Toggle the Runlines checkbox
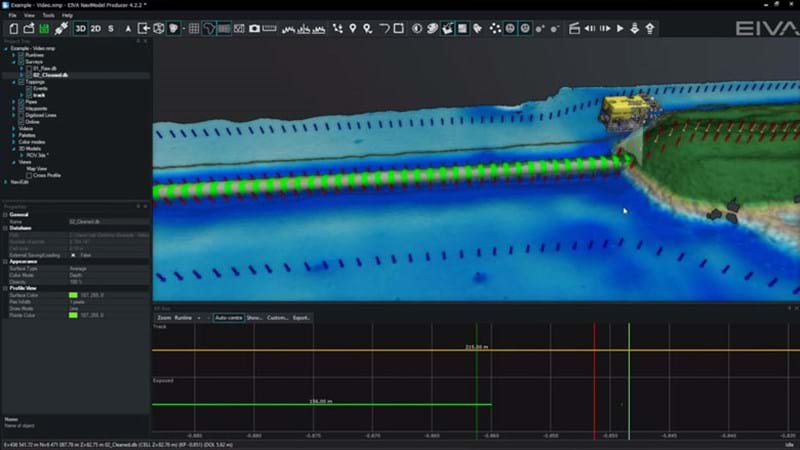The height and width of the screenshot is (450, 800). [21, 55]
